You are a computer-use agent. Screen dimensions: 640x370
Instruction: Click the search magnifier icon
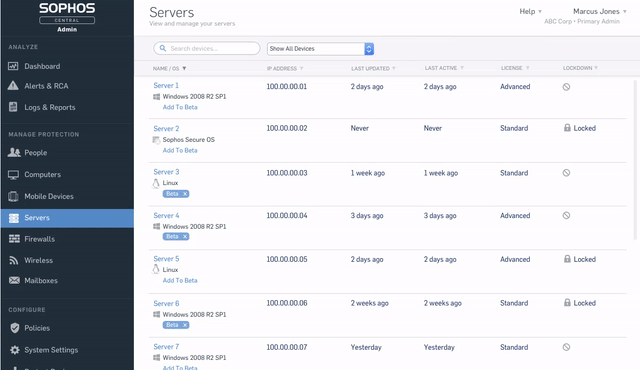coord(163,48)
